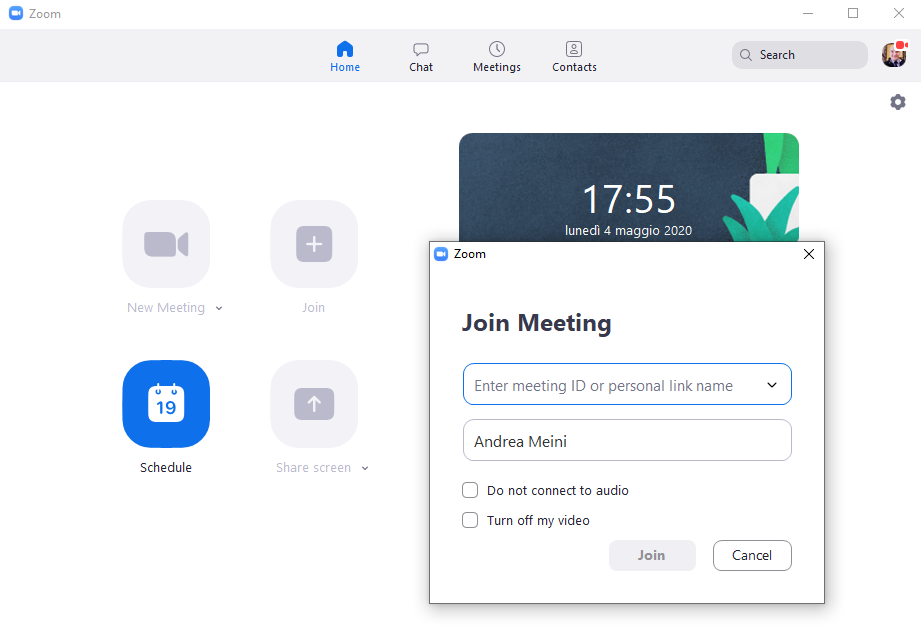Open the Chat bubble icon
The image size is (921, 628).
pos(421,49)
